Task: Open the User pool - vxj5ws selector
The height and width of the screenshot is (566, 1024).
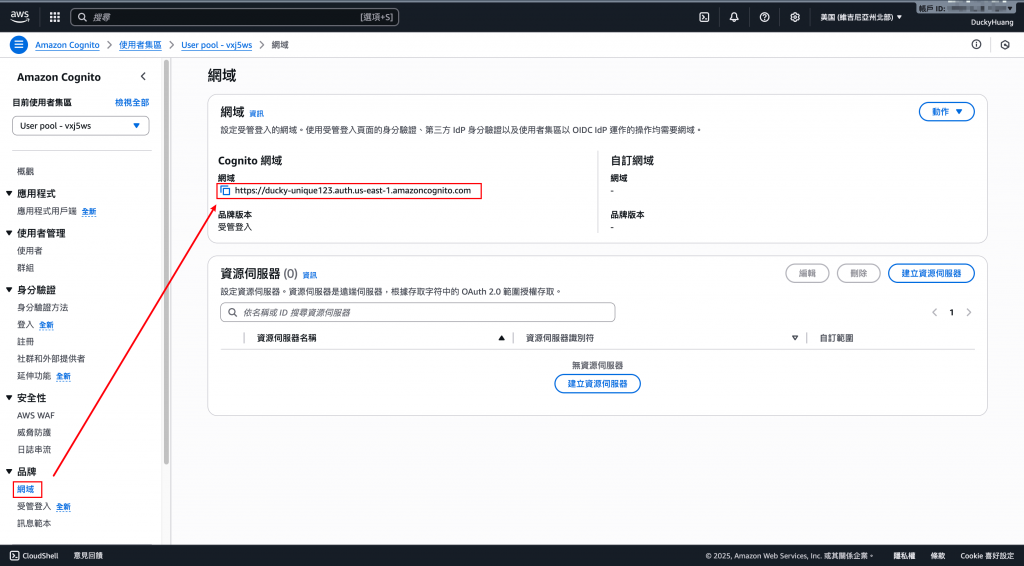Action: point(80,126)
